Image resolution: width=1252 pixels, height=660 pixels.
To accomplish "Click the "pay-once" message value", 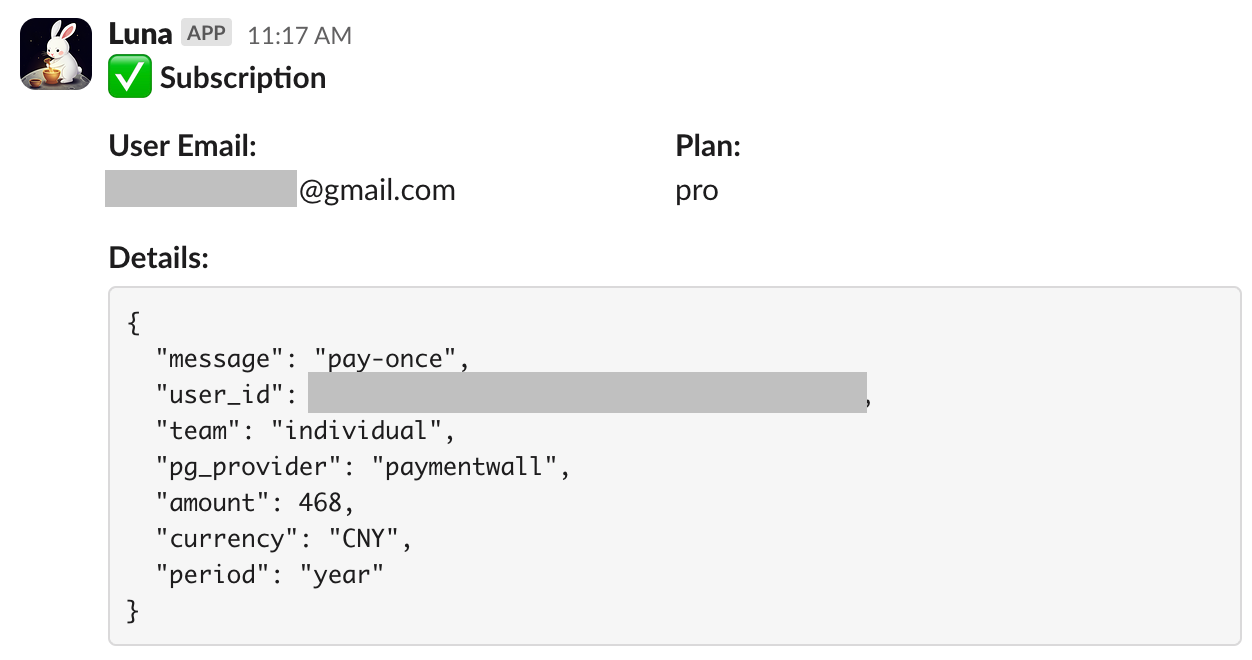I will 385,359.
